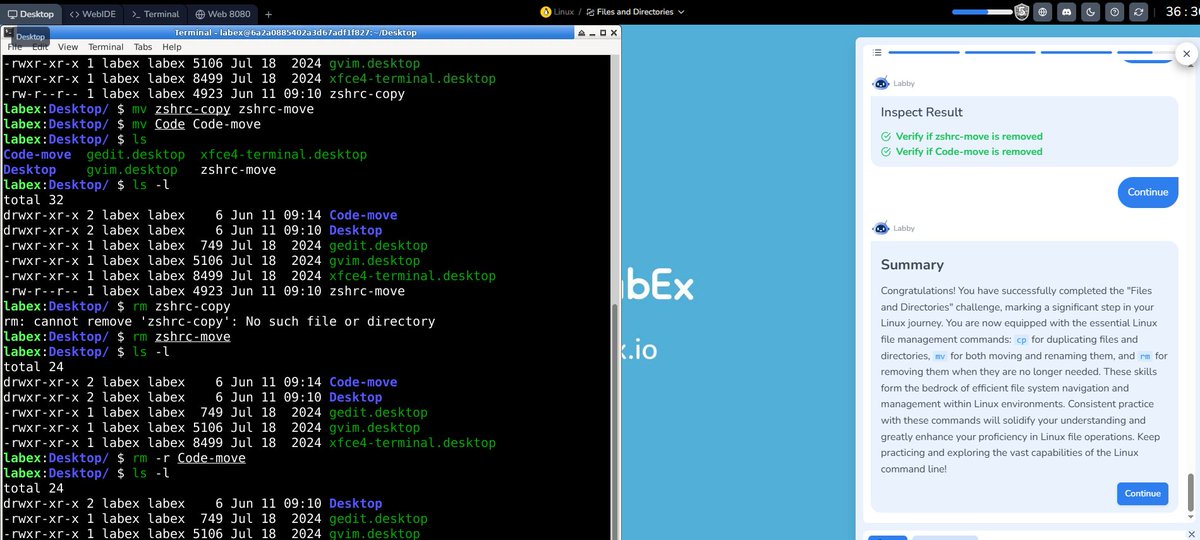This screenshot has width=1200, height=540.
Task: Click Continue in Summary card
Action: [1142, 493]
